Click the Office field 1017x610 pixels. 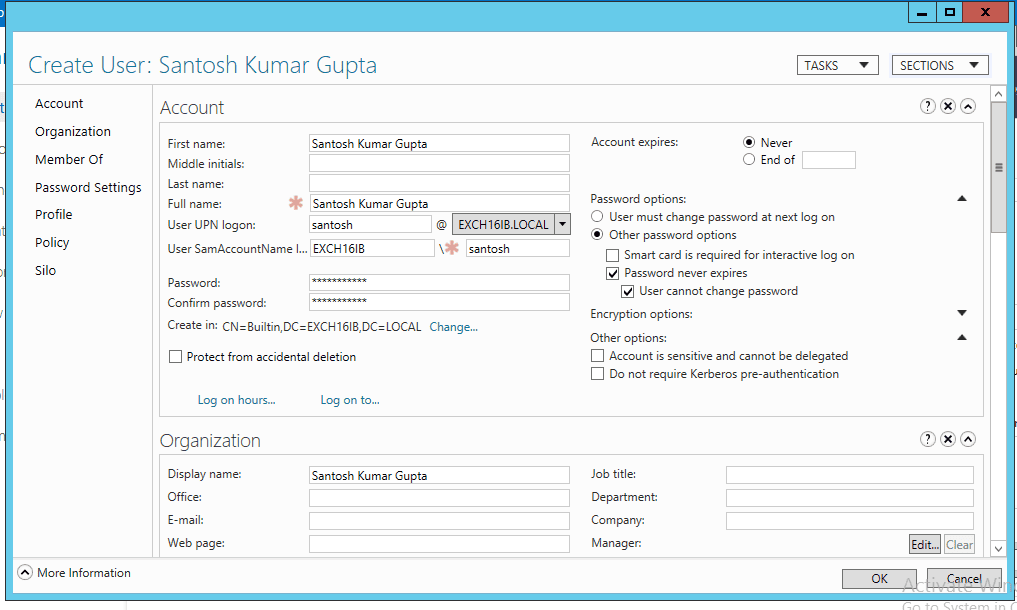pyautogui.click(x=439, y=498)
